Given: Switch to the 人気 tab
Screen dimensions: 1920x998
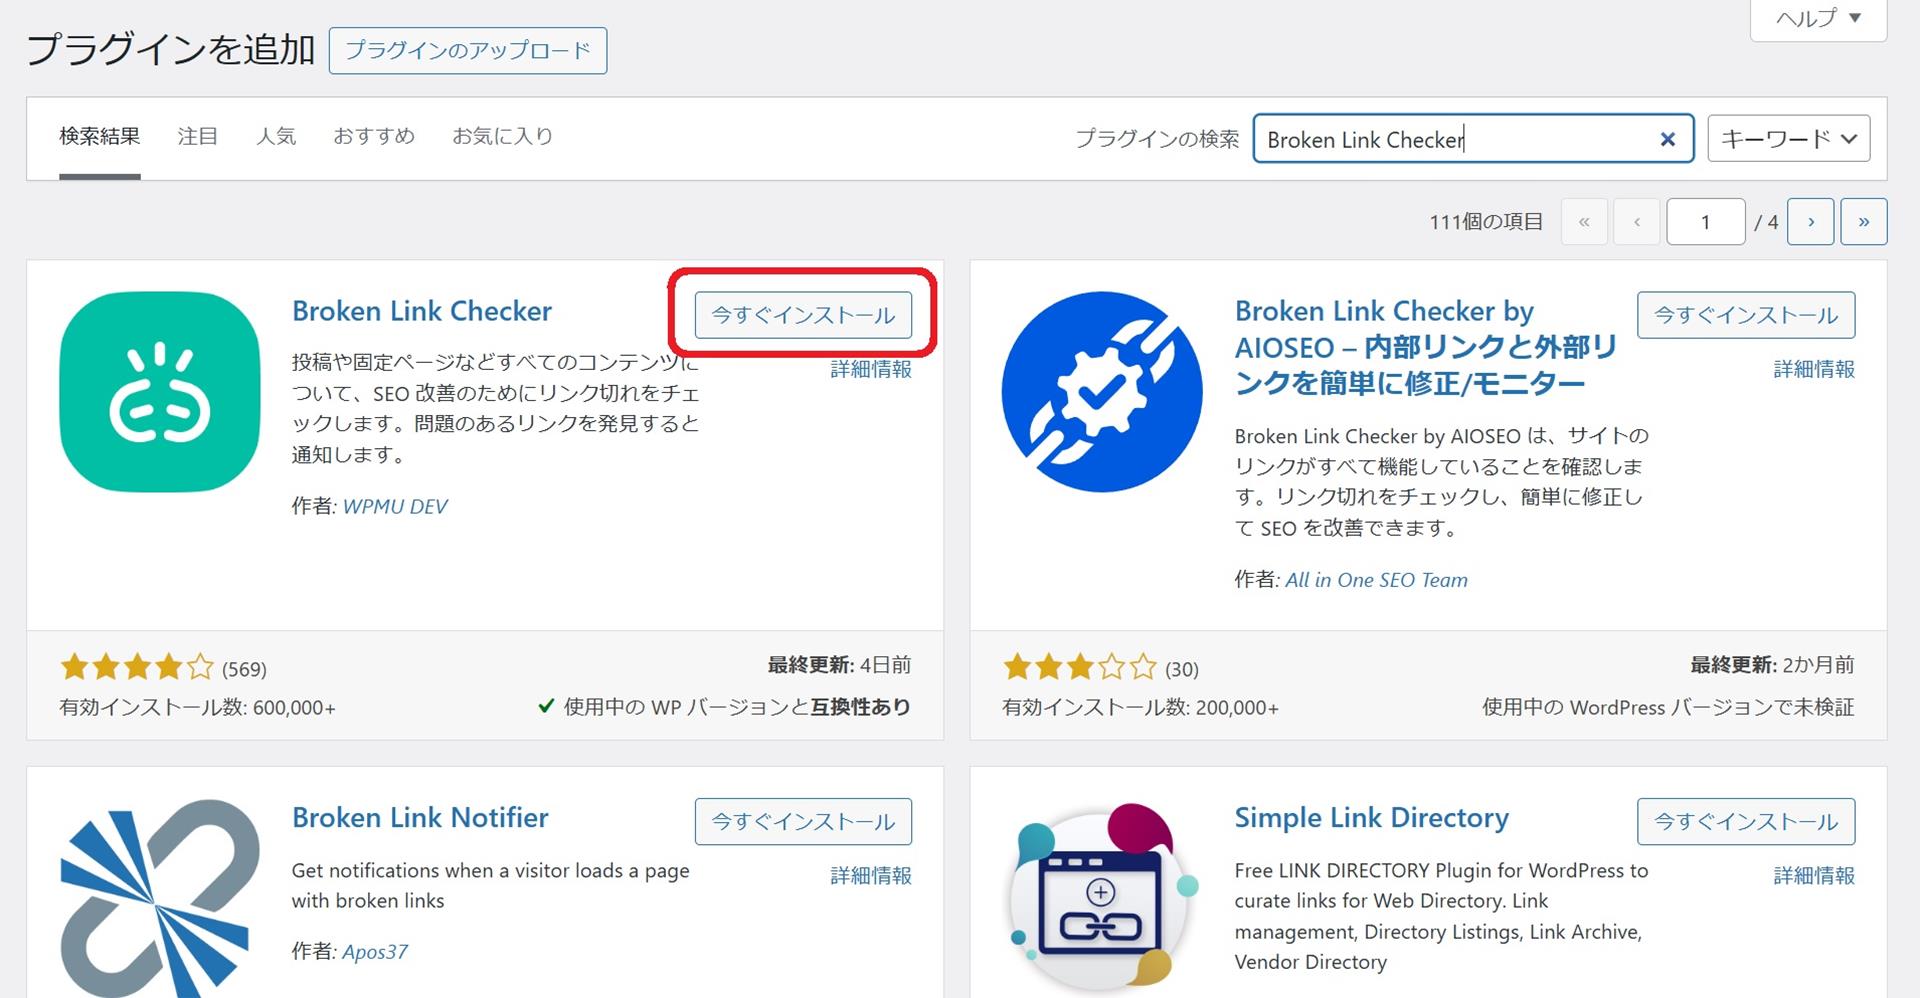Looking at the screenshot, I should tap(276, 136).
